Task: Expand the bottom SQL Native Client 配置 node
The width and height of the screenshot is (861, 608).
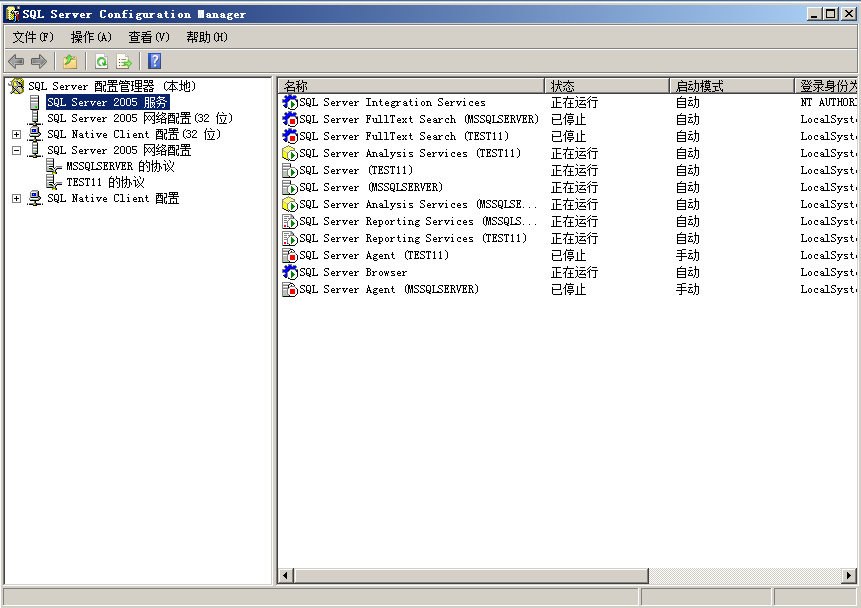Action: (x=16, y=198)
